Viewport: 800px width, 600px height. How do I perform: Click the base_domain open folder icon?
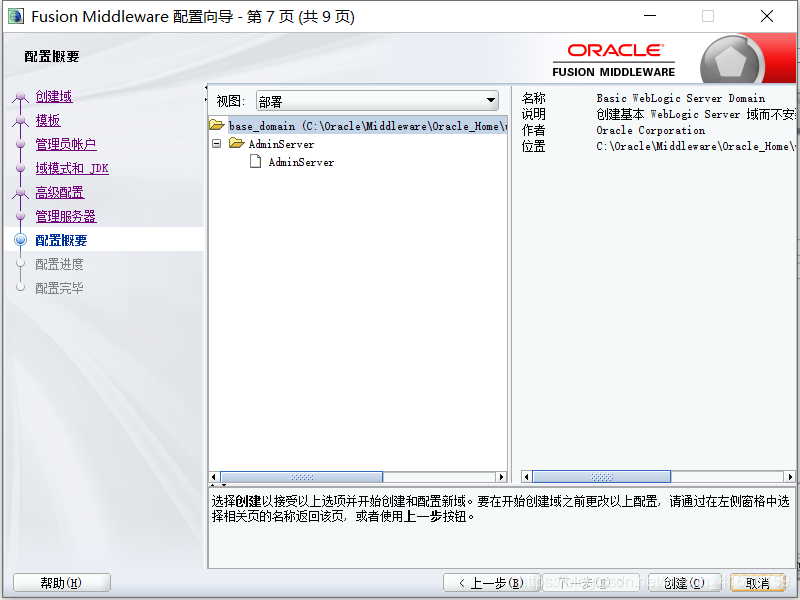coord(217,124)
